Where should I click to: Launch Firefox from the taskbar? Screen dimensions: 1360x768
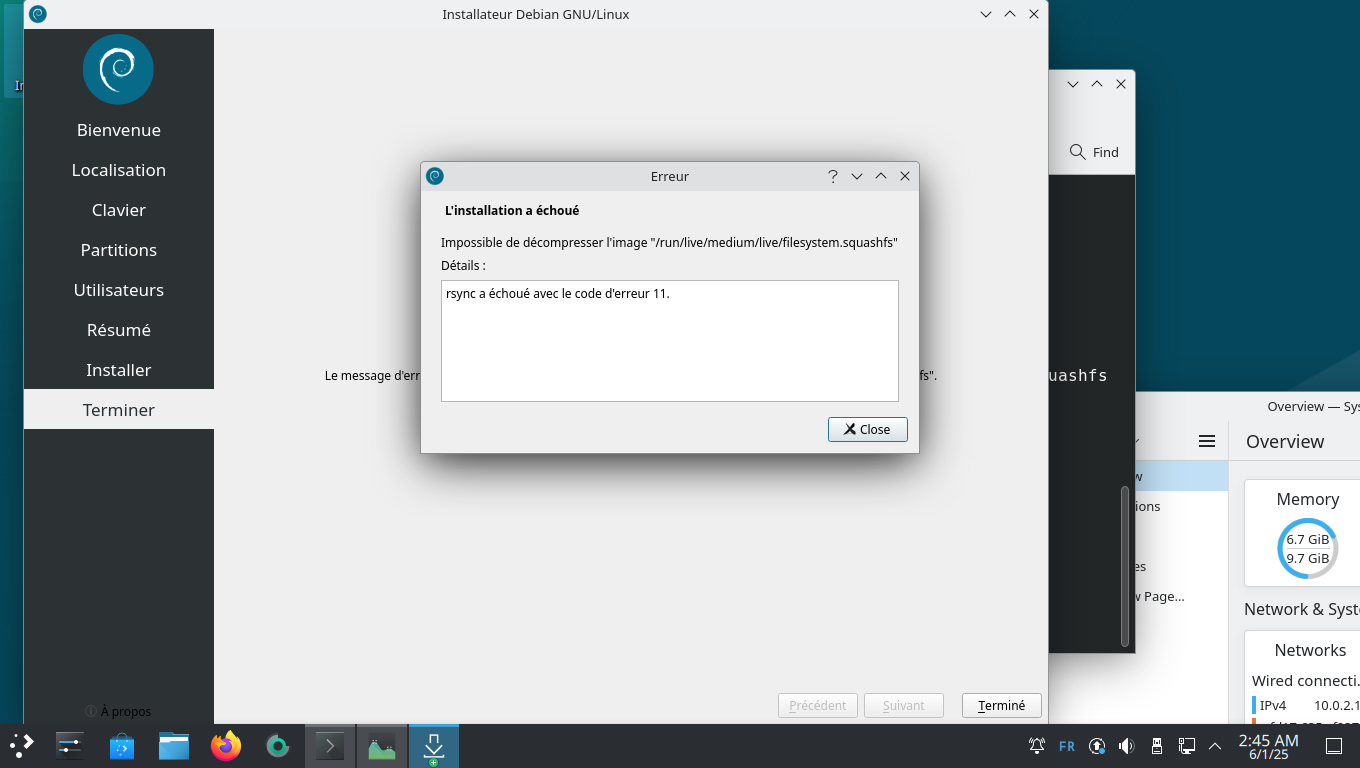226,745
